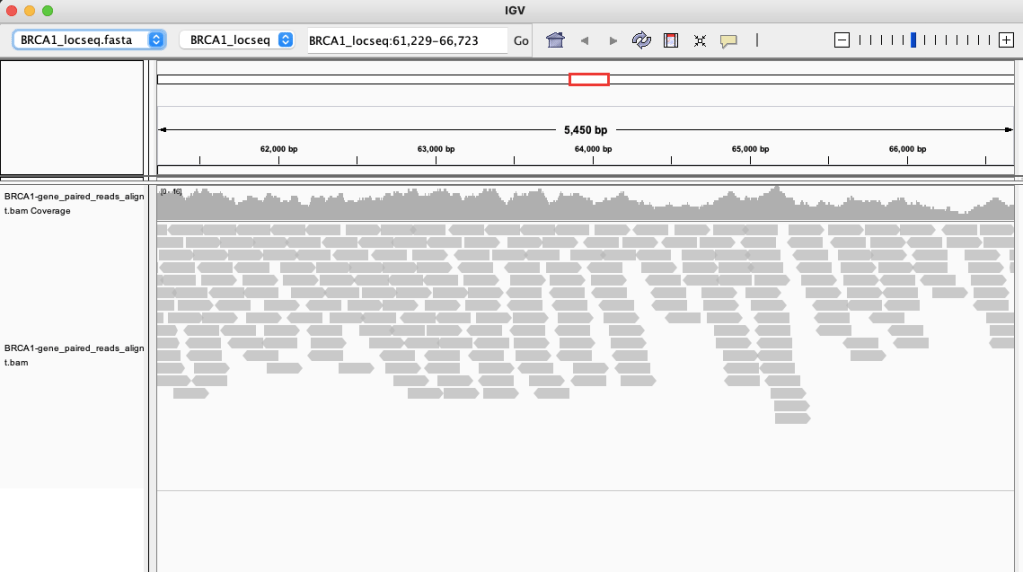Image resolution: width=1023 pixels, height=572 pixels.
Task: Click the Refresh circular arrows icon
Action: coord(641,40)
